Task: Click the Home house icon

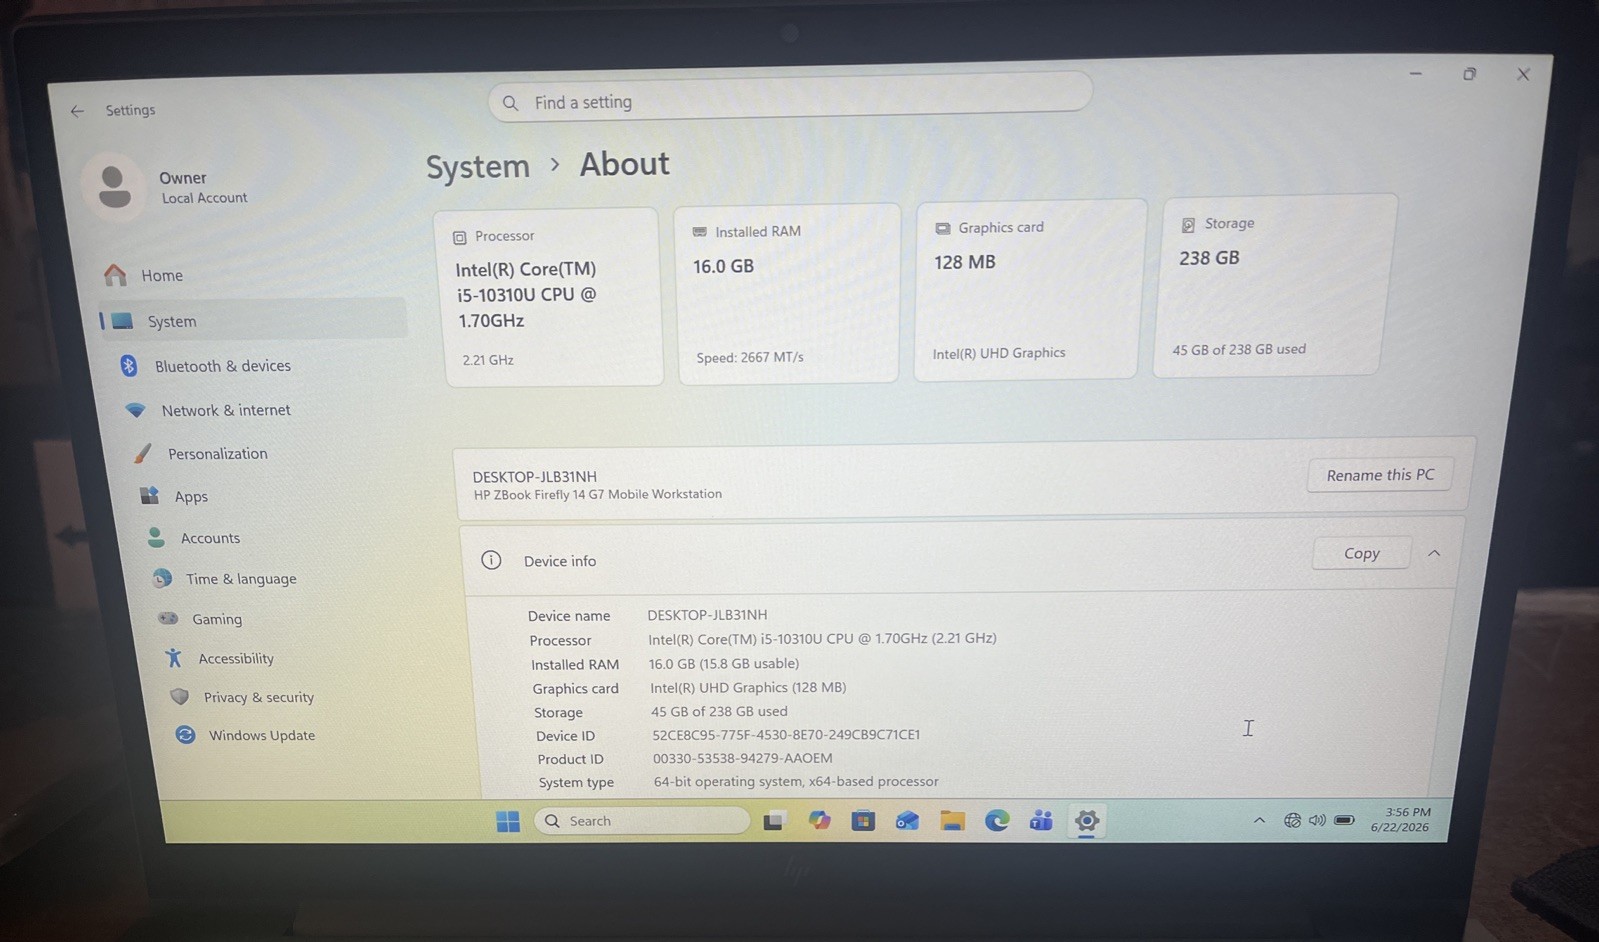Action: click(x=115, y=274)
